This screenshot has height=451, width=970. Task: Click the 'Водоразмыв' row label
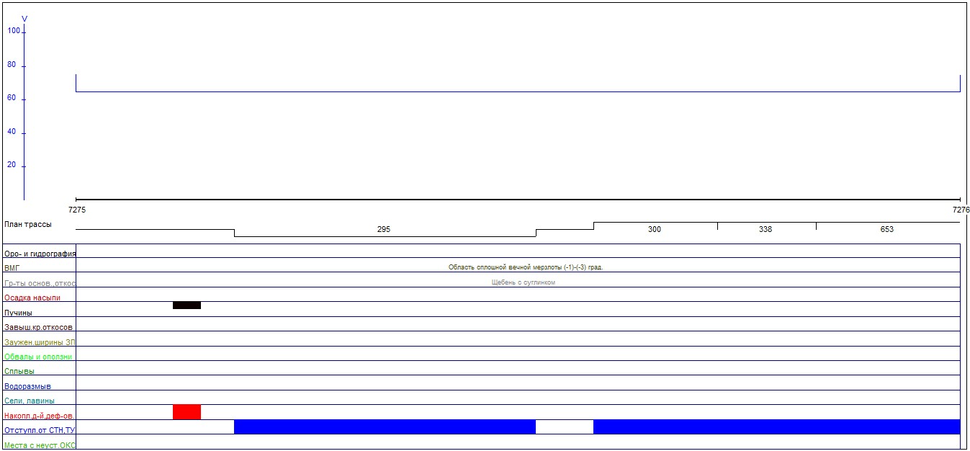(27, 387)
